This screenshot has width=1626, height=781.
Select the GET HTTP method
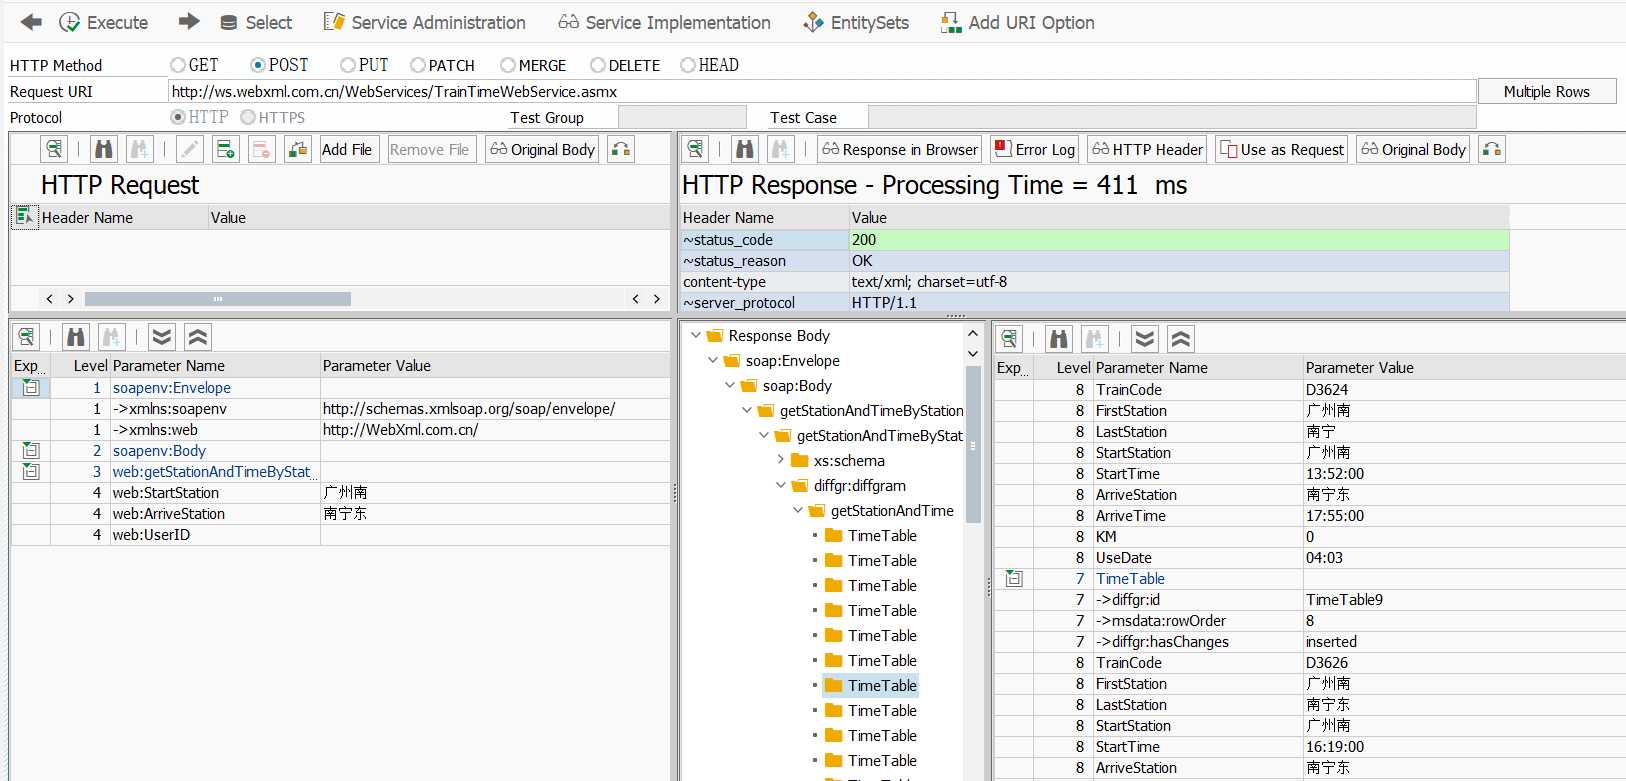pyautogui.click(x=178, y=65)
